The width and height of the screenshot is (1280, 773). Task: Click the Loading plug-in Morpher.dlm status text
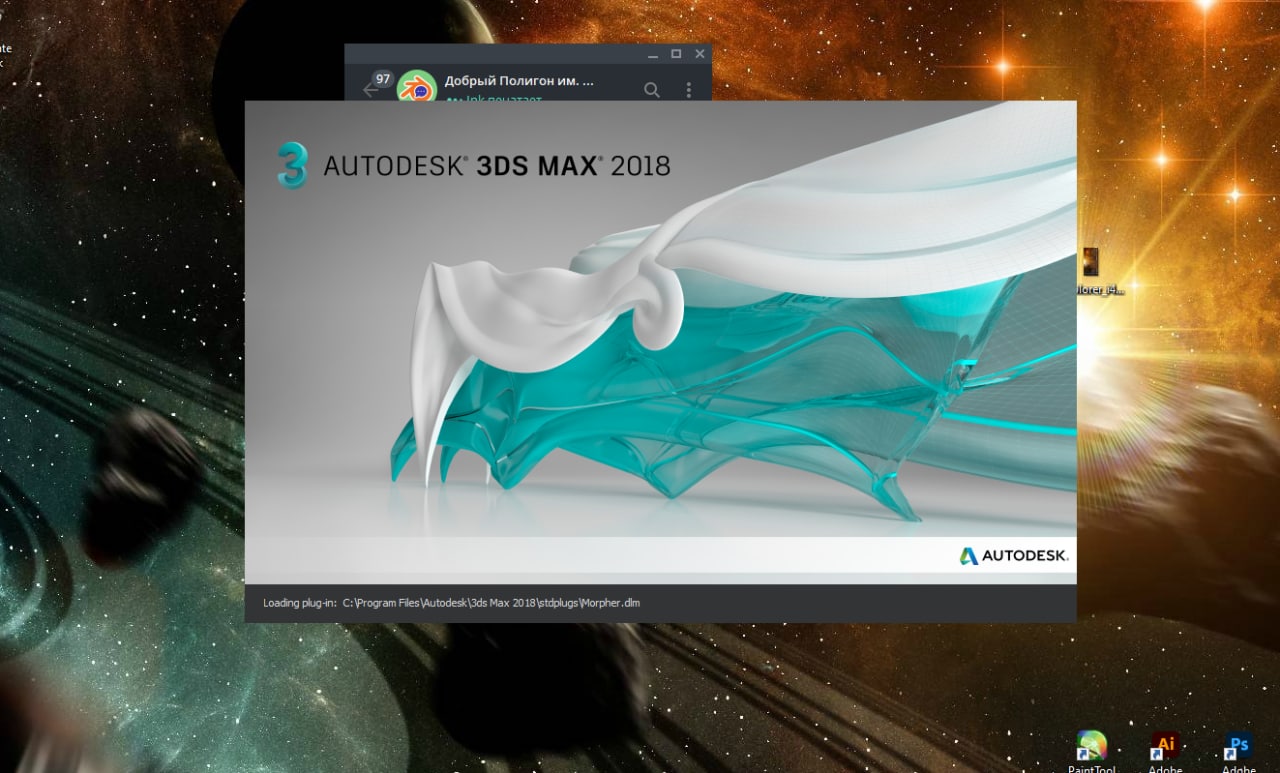pos(451,603)
